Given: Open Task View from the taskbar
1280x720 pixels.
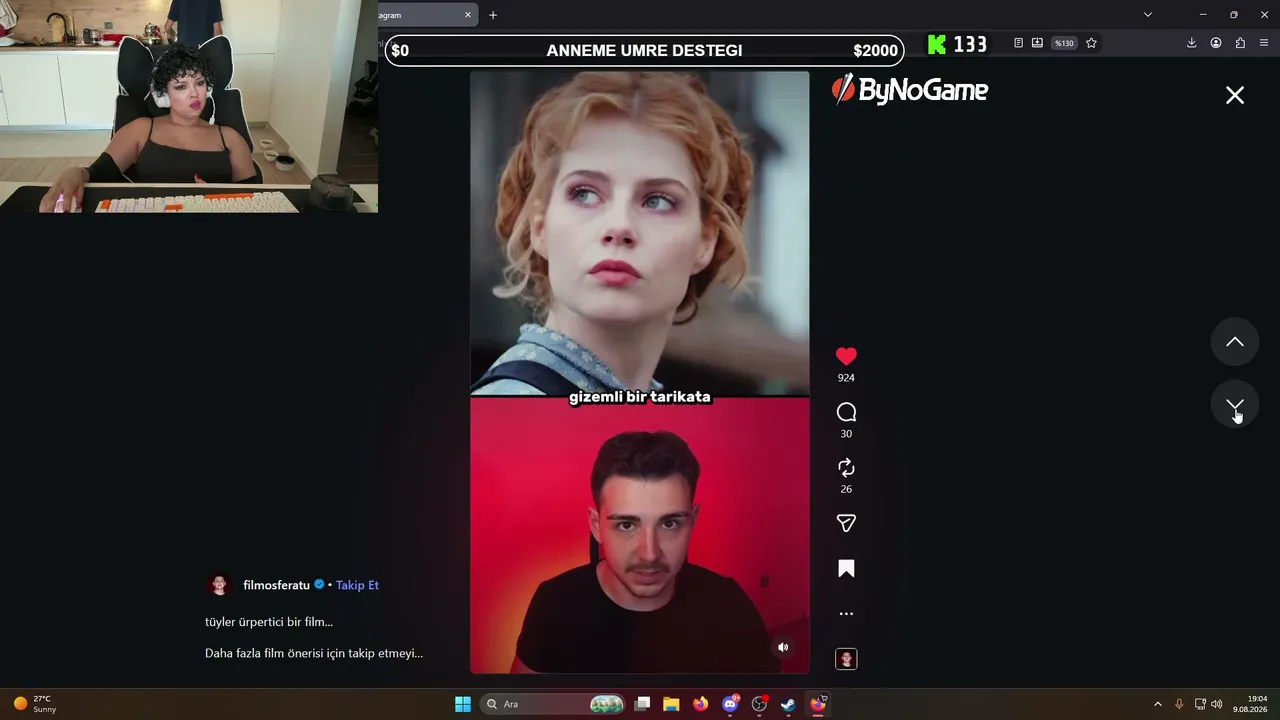Looking at the screenshot, I should pos(643,704).
